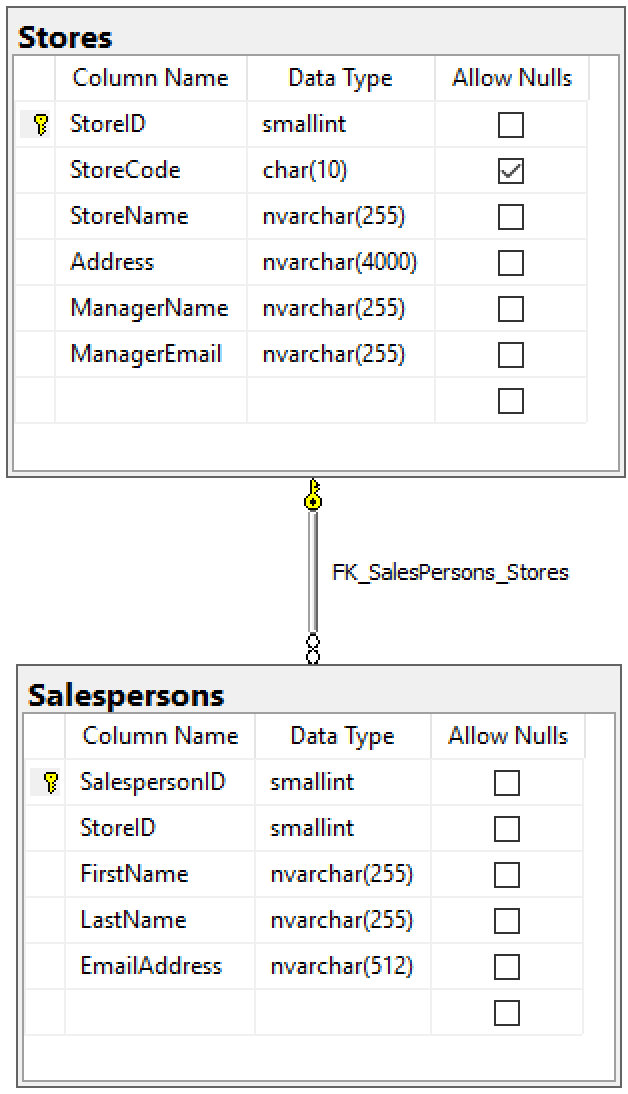Open the data type cell for StoreName

click(x=340, y=216)
